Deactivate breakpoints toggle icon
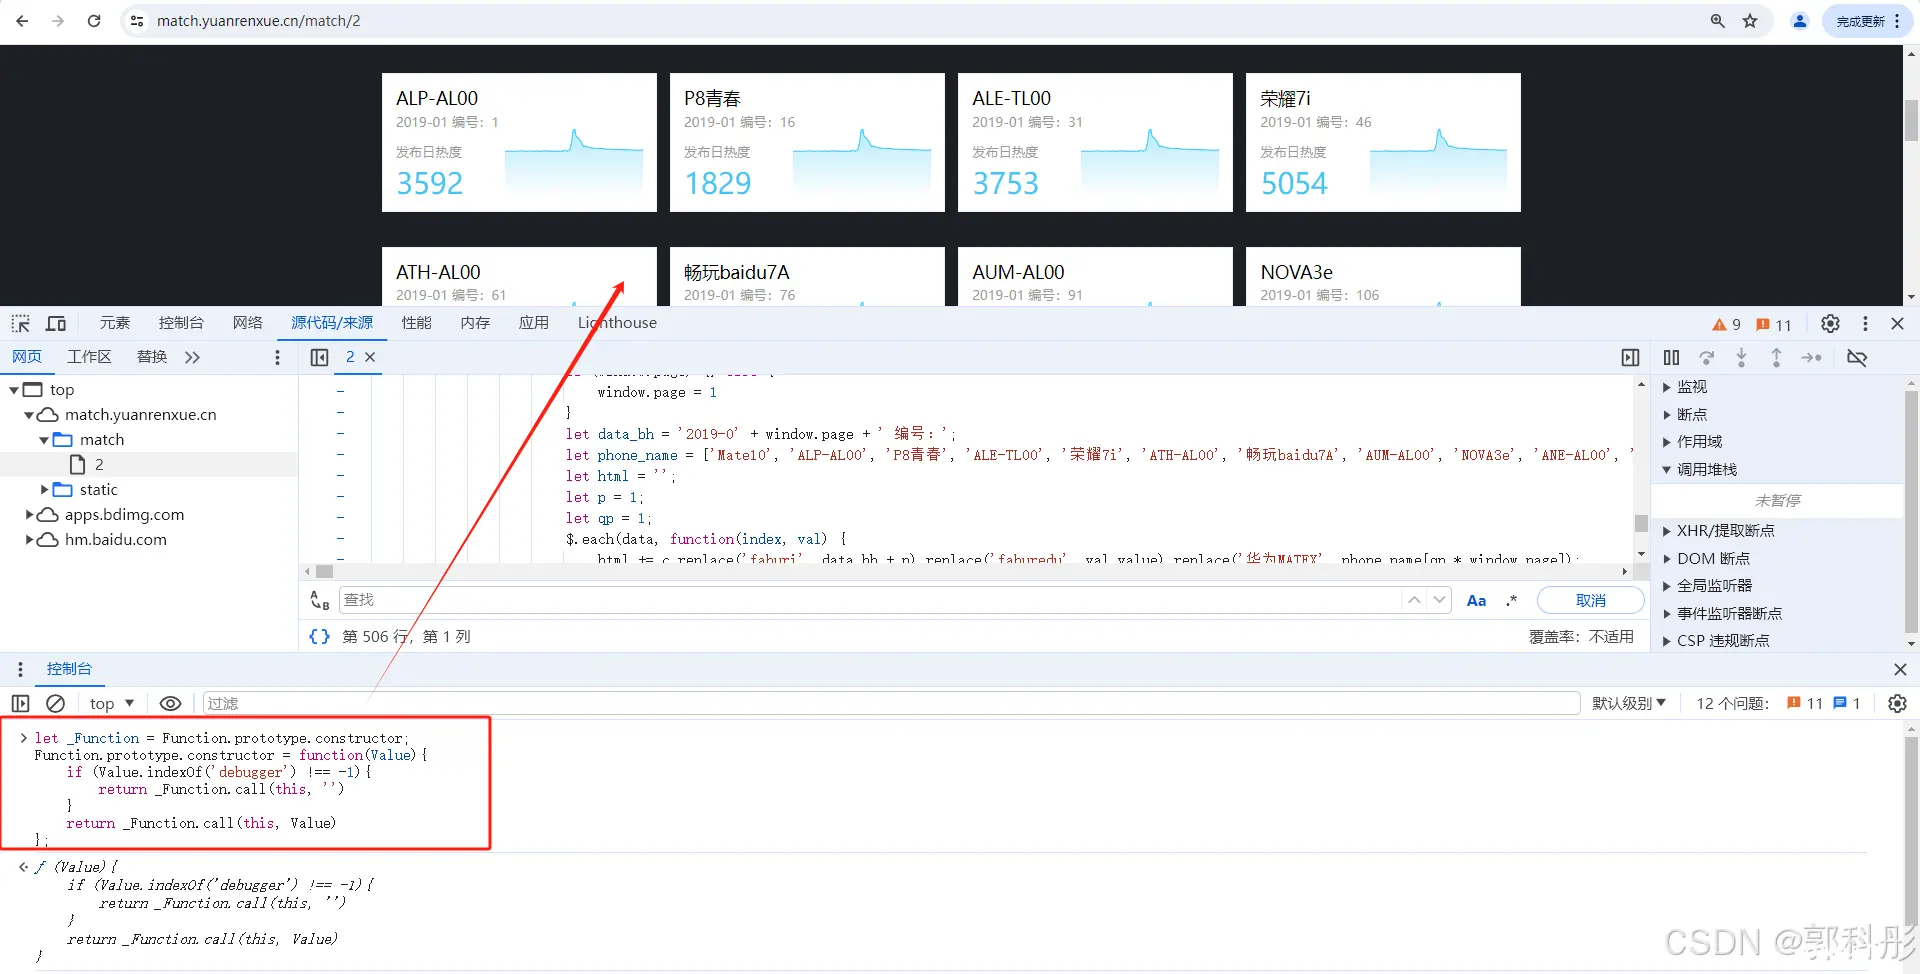Screen dimensions: 1920x974 point(1857,357)
